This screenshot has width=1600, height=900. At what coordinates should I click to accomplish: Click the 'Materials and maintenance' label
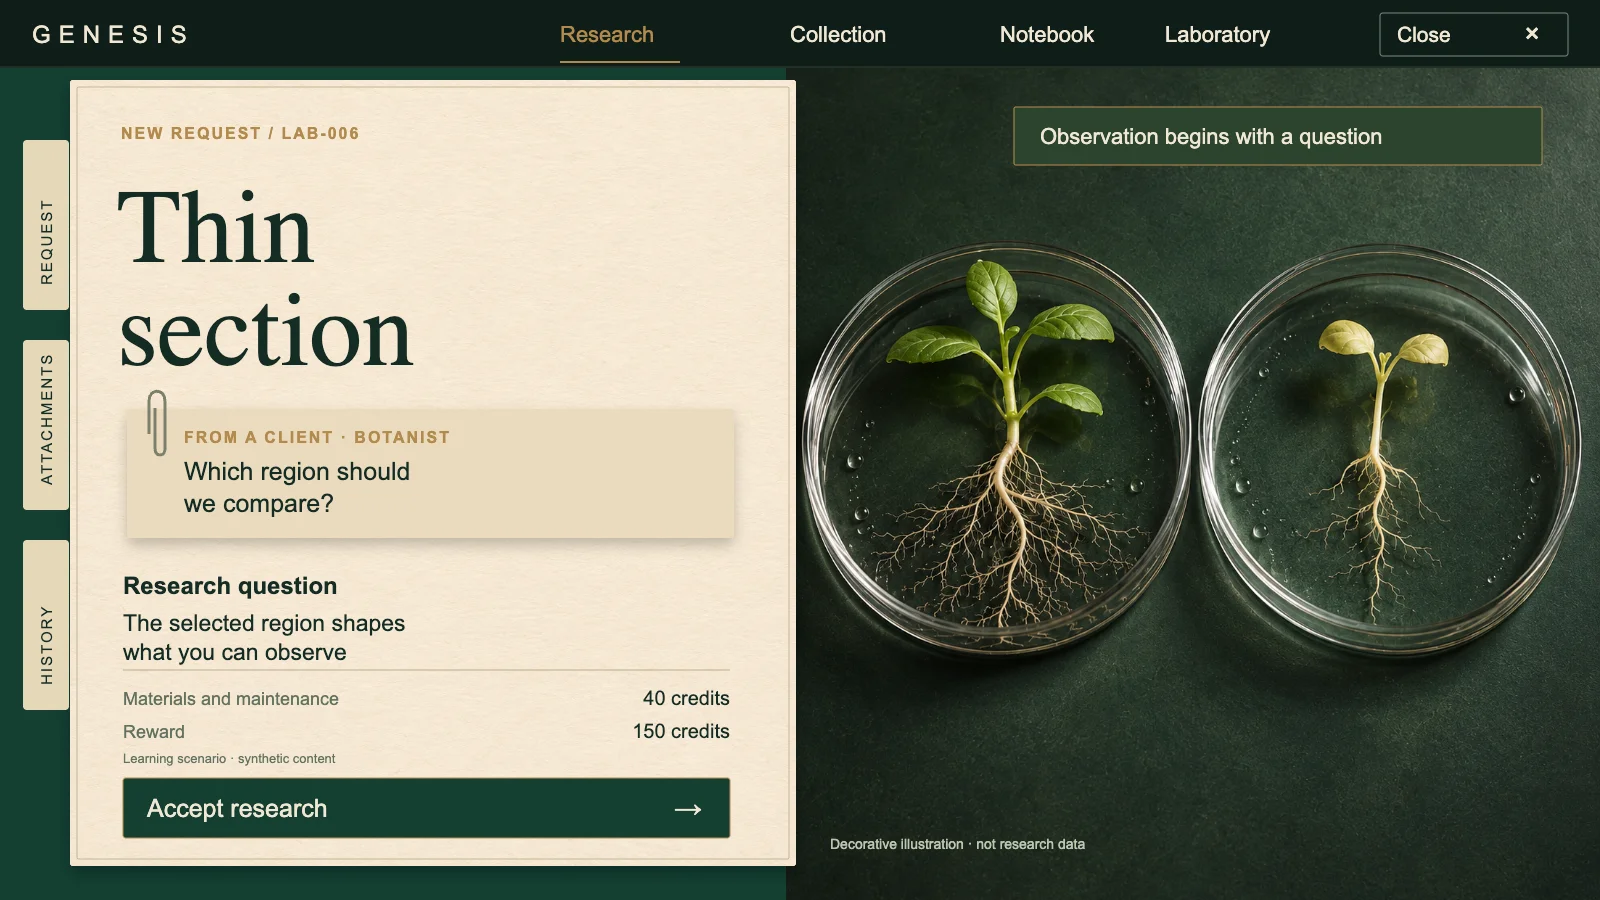click(x=231, y=699)
